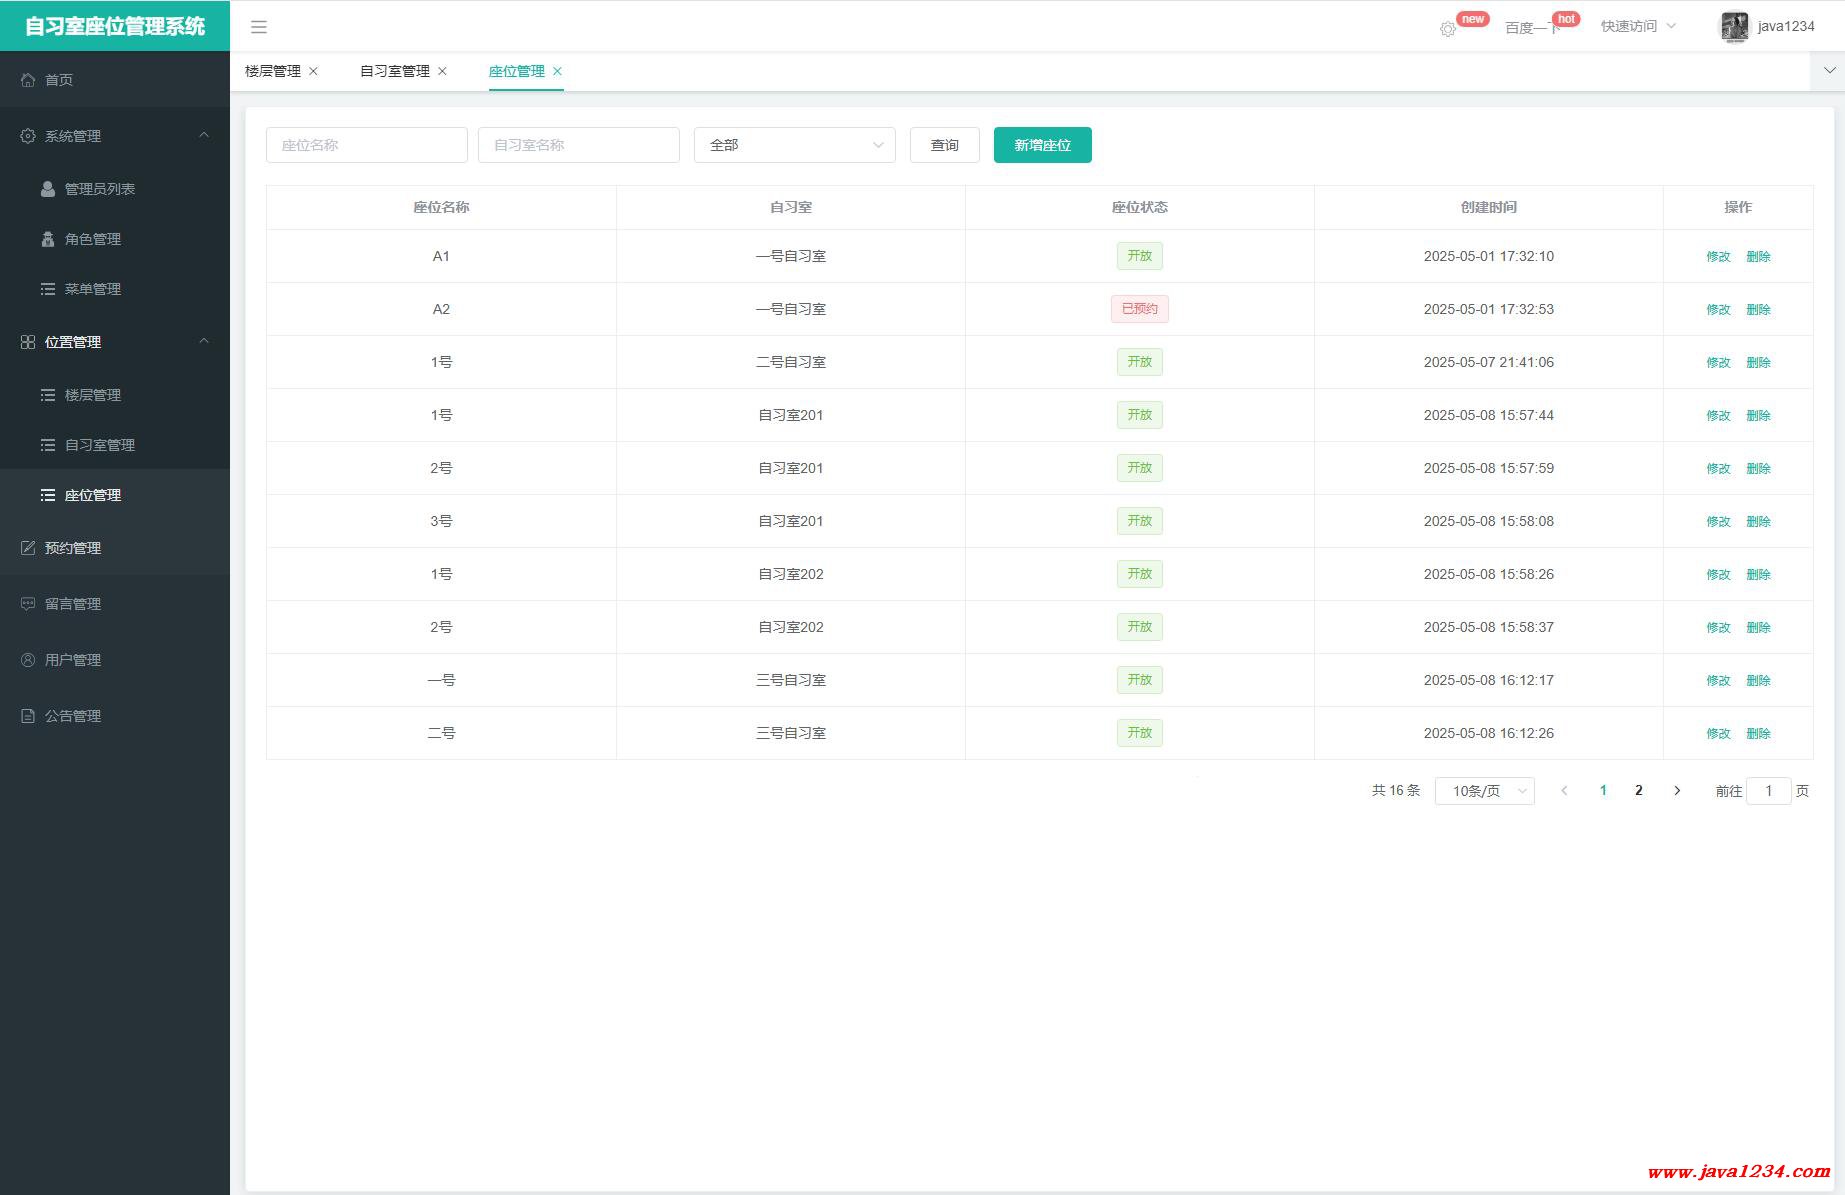Close the 楼层管理 tab

(314, 71)
